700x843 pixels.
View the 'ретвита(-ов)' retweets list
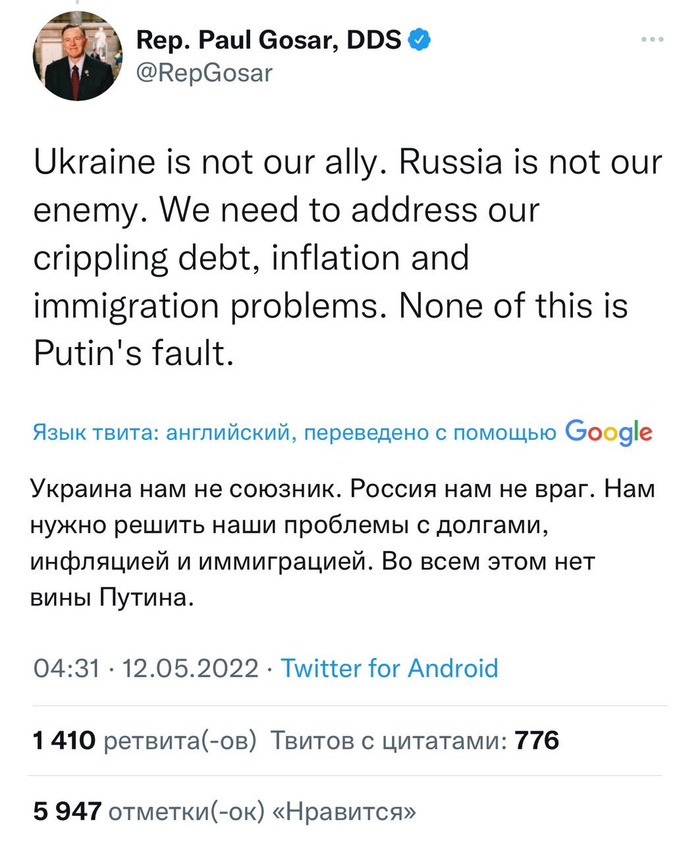point(181,741)
